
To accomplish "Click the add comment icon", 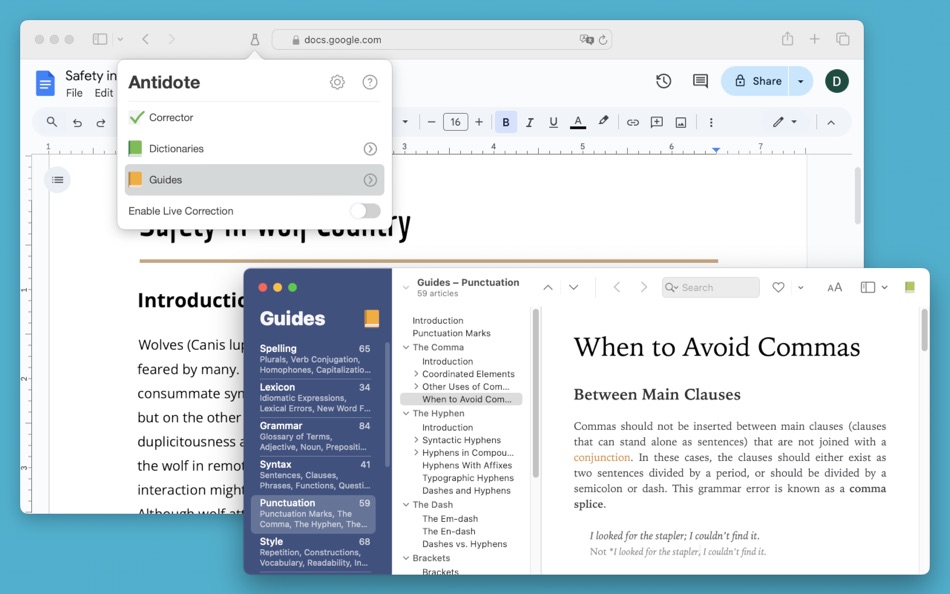I will tap(657, 122).
